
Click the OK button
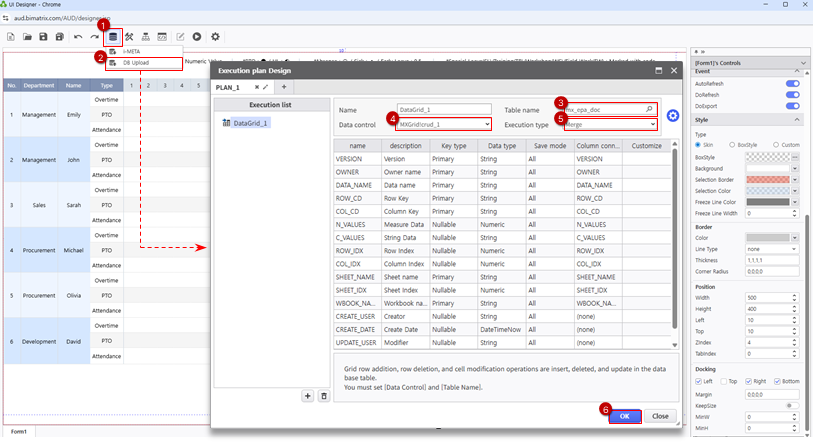[x=624, y=415]
